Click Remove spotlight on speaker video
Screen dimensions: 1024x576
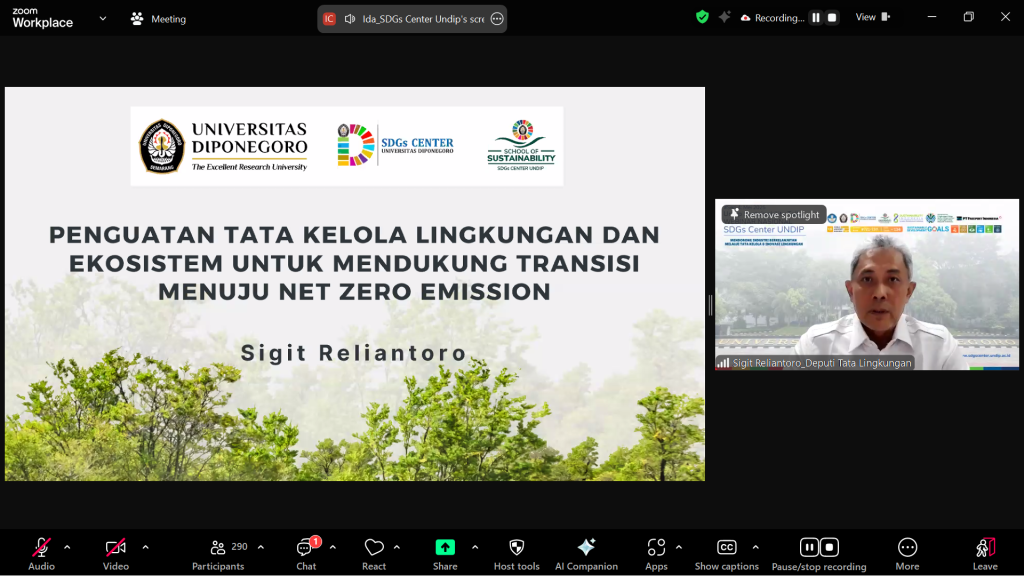point(774,214)
